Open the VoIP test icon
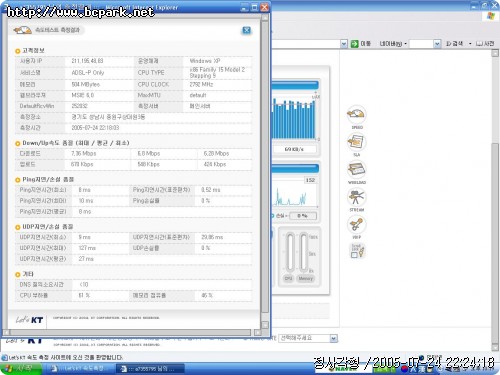The width and height of the screenshot is (500, 375). pos(356,224)
